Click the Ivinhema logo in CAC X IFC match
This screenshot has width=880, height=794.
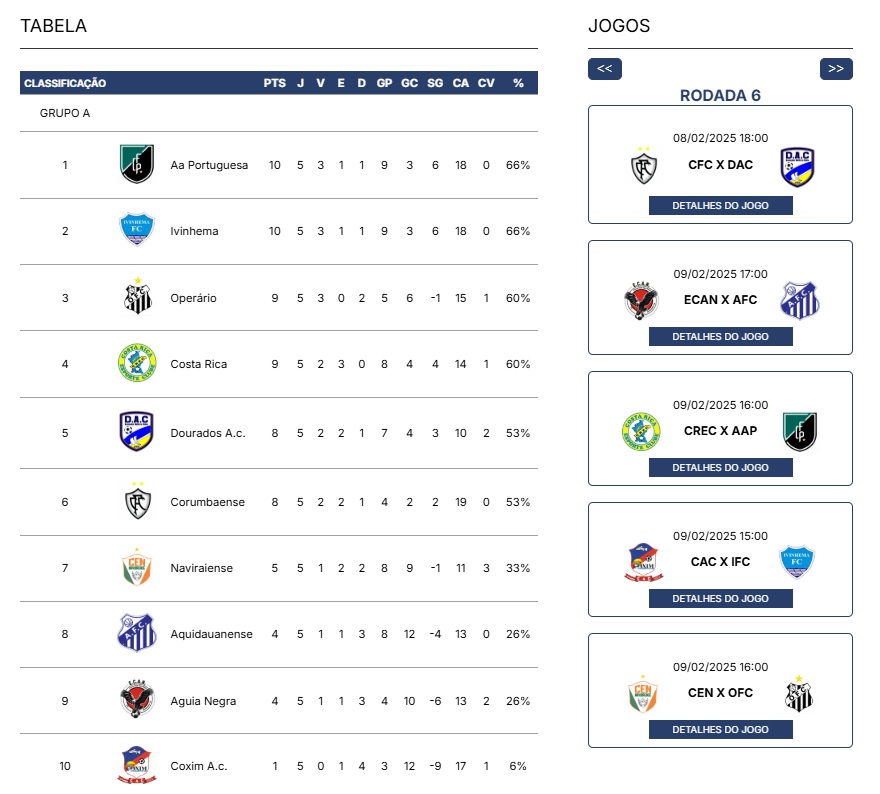(x=797, y=561)
